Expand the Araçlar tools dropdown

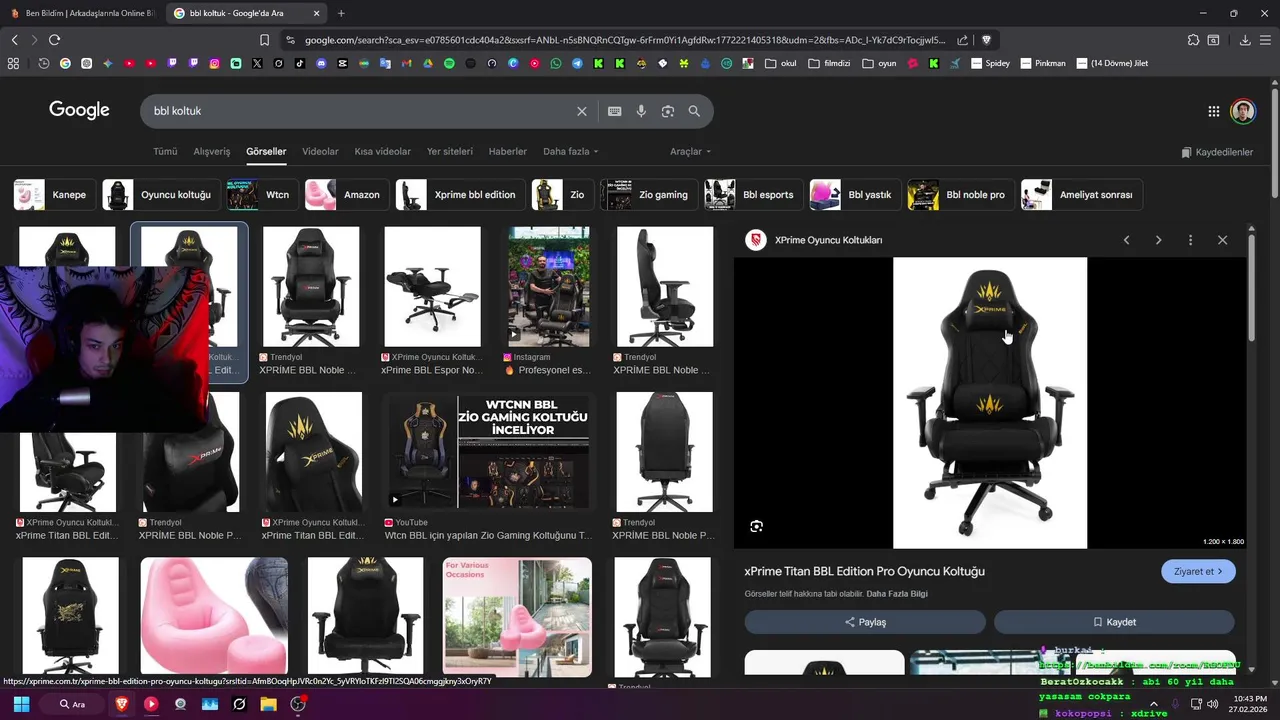click(690, 151)
